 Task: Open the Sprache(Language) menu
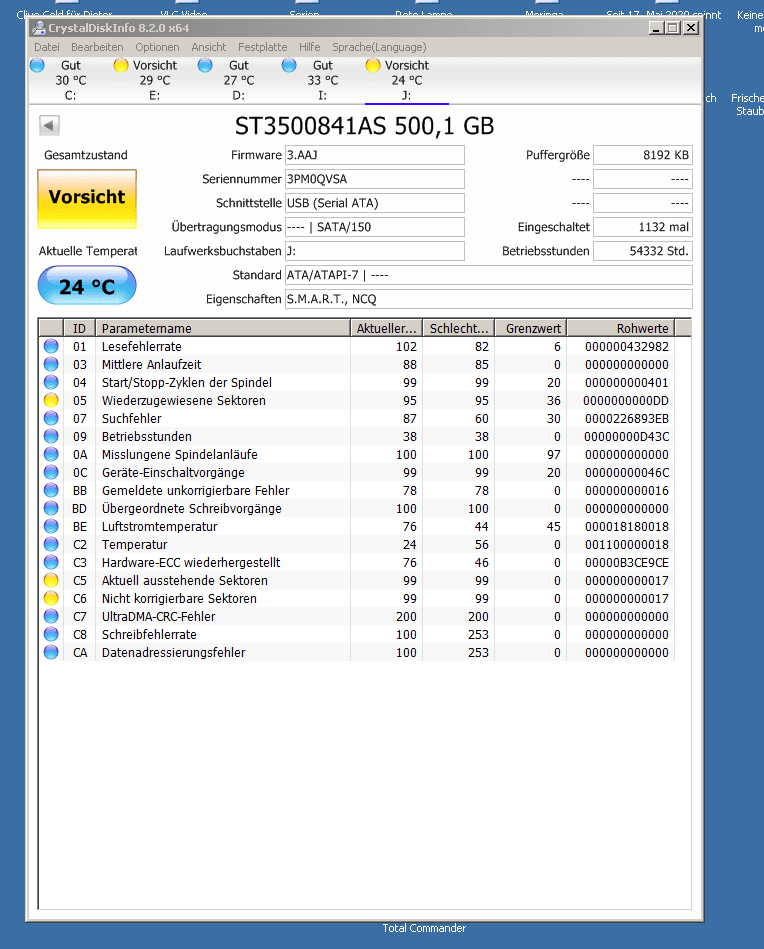point(379,47)
